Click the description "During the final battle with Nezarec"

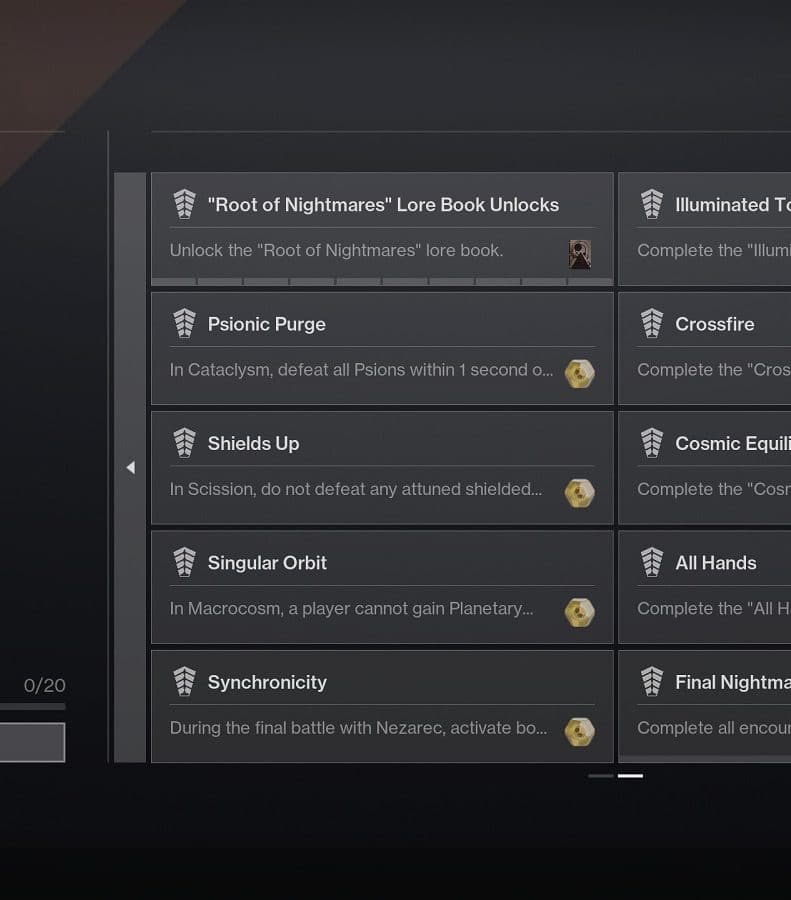307,728
